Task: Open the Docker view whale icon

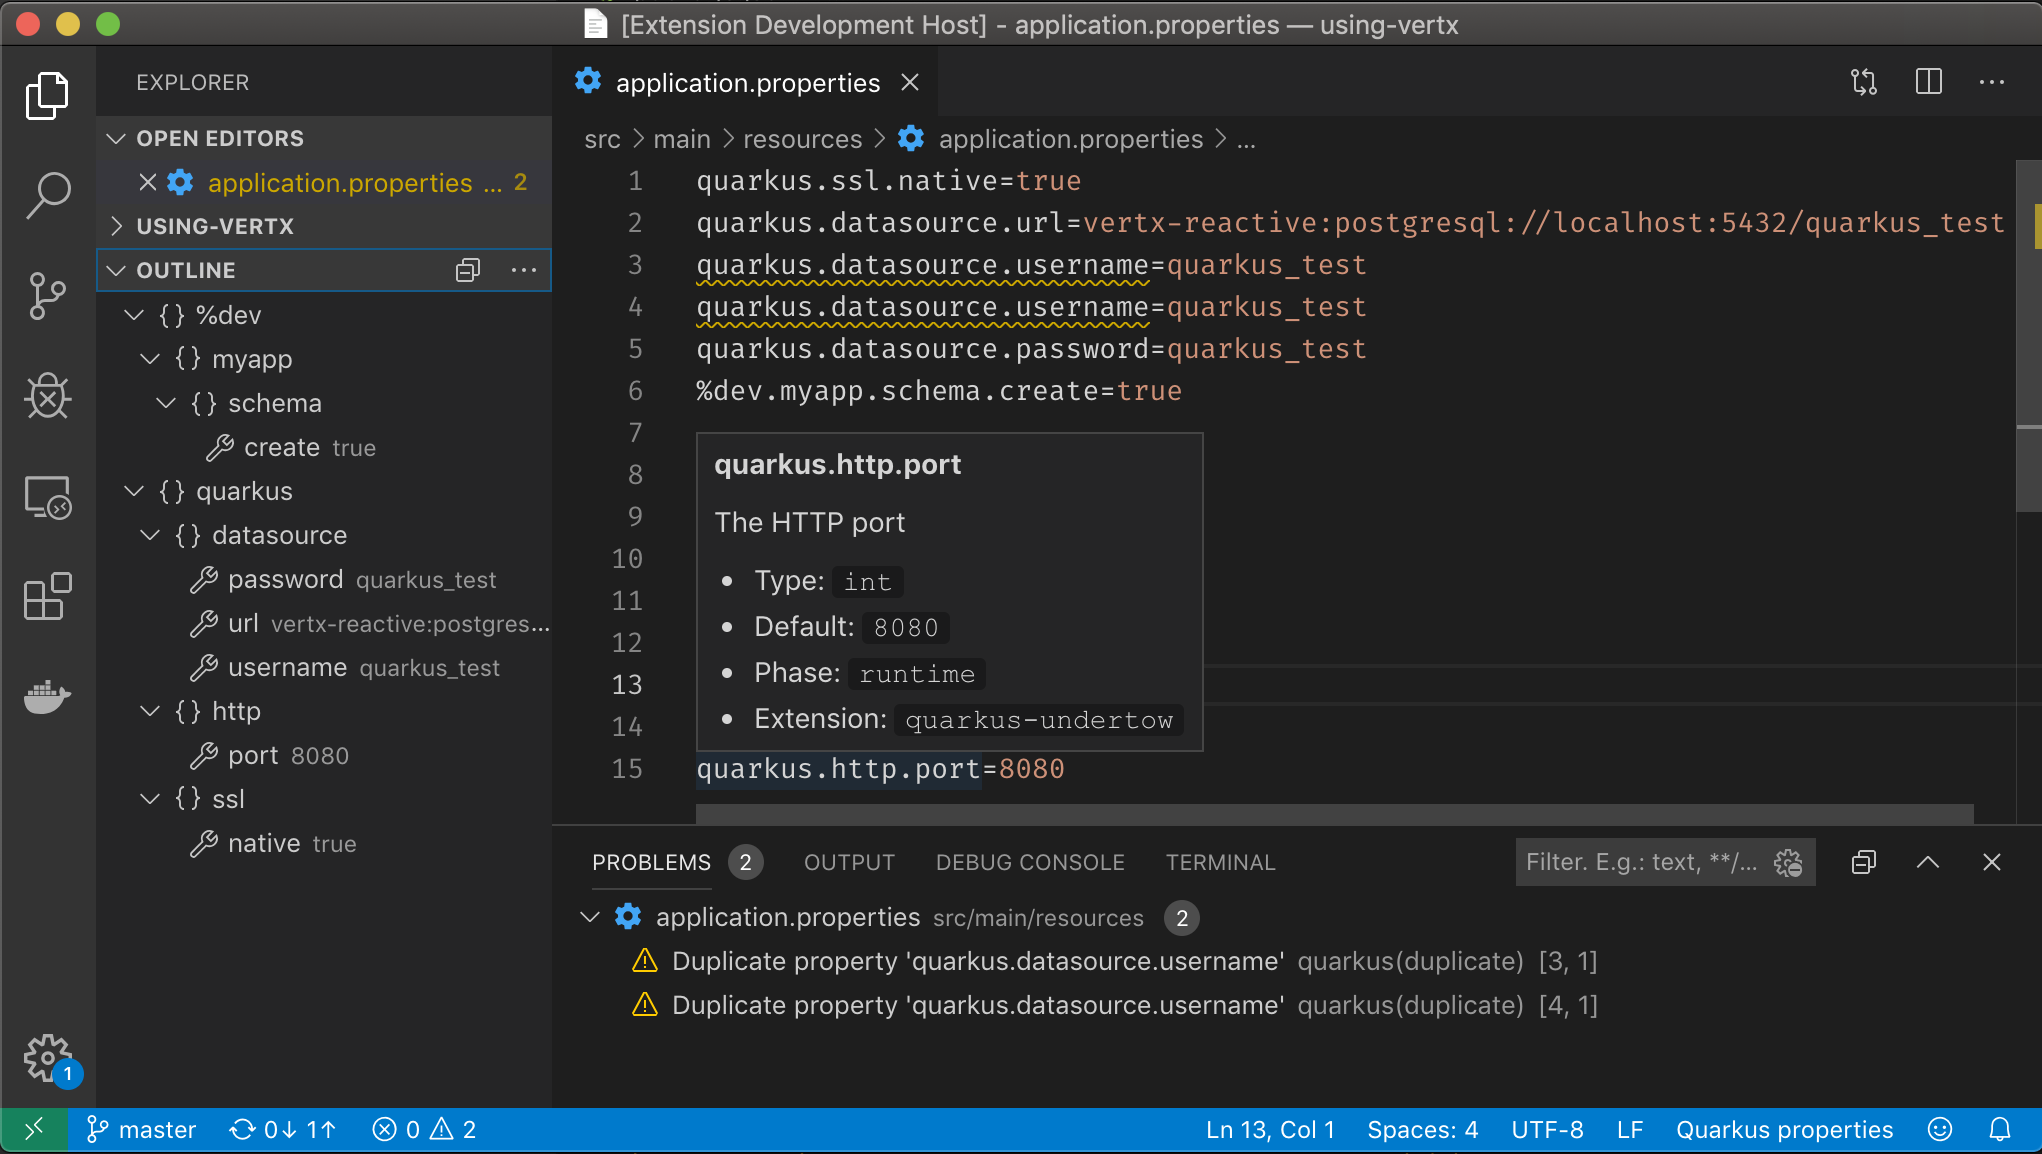Action: coord(47,696)
